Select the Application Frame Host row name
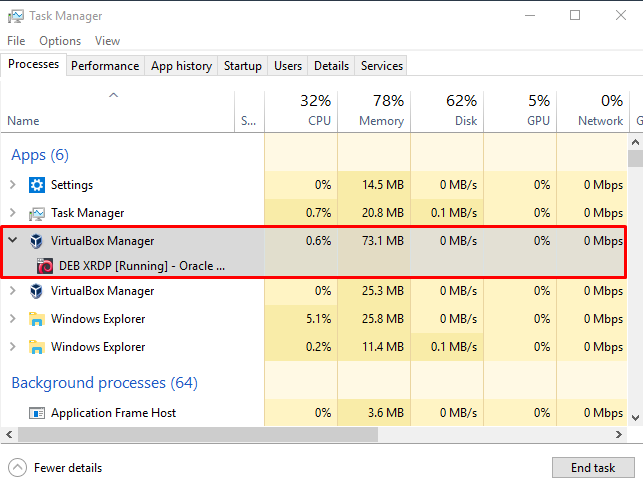This screenshot has height=492, width=643. click(113, 413)
